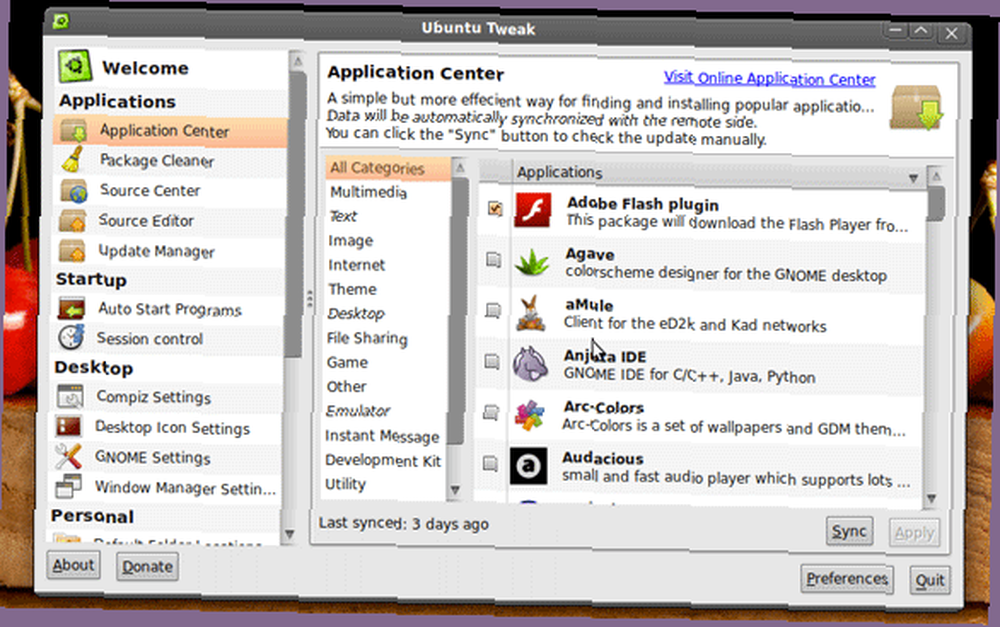
Task: Click the applications list scrollbar thumb
Action: coord(936,204)
